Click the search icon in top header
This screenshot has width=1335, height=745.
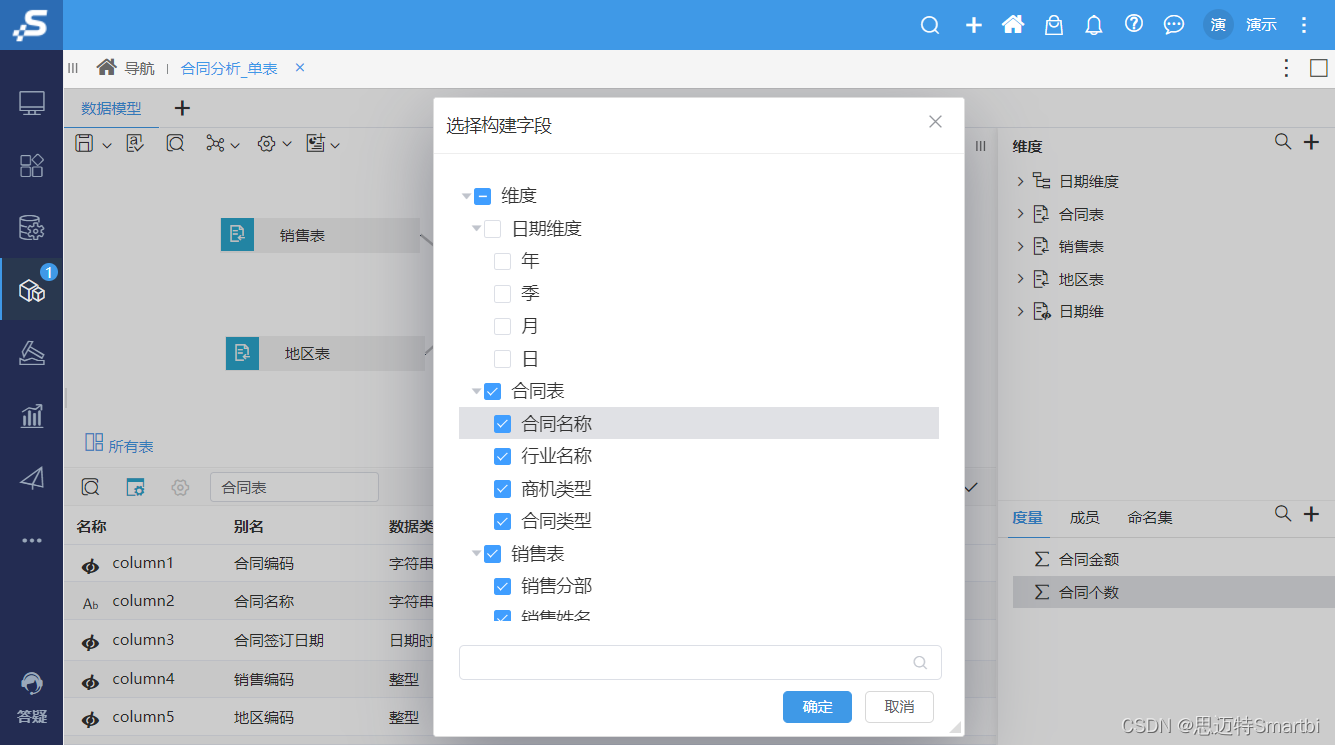click(x=930, y=25)
